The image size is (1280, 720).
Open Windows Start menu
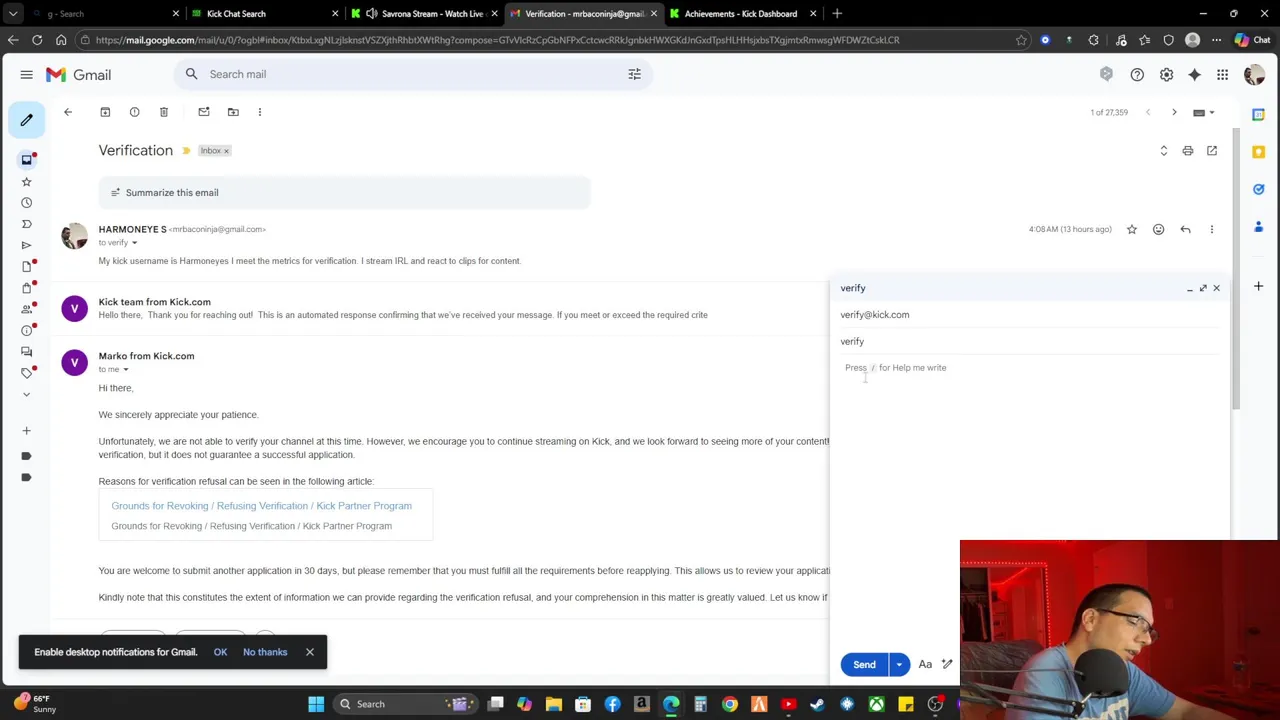pyautogui.click(x=316, y=704)
